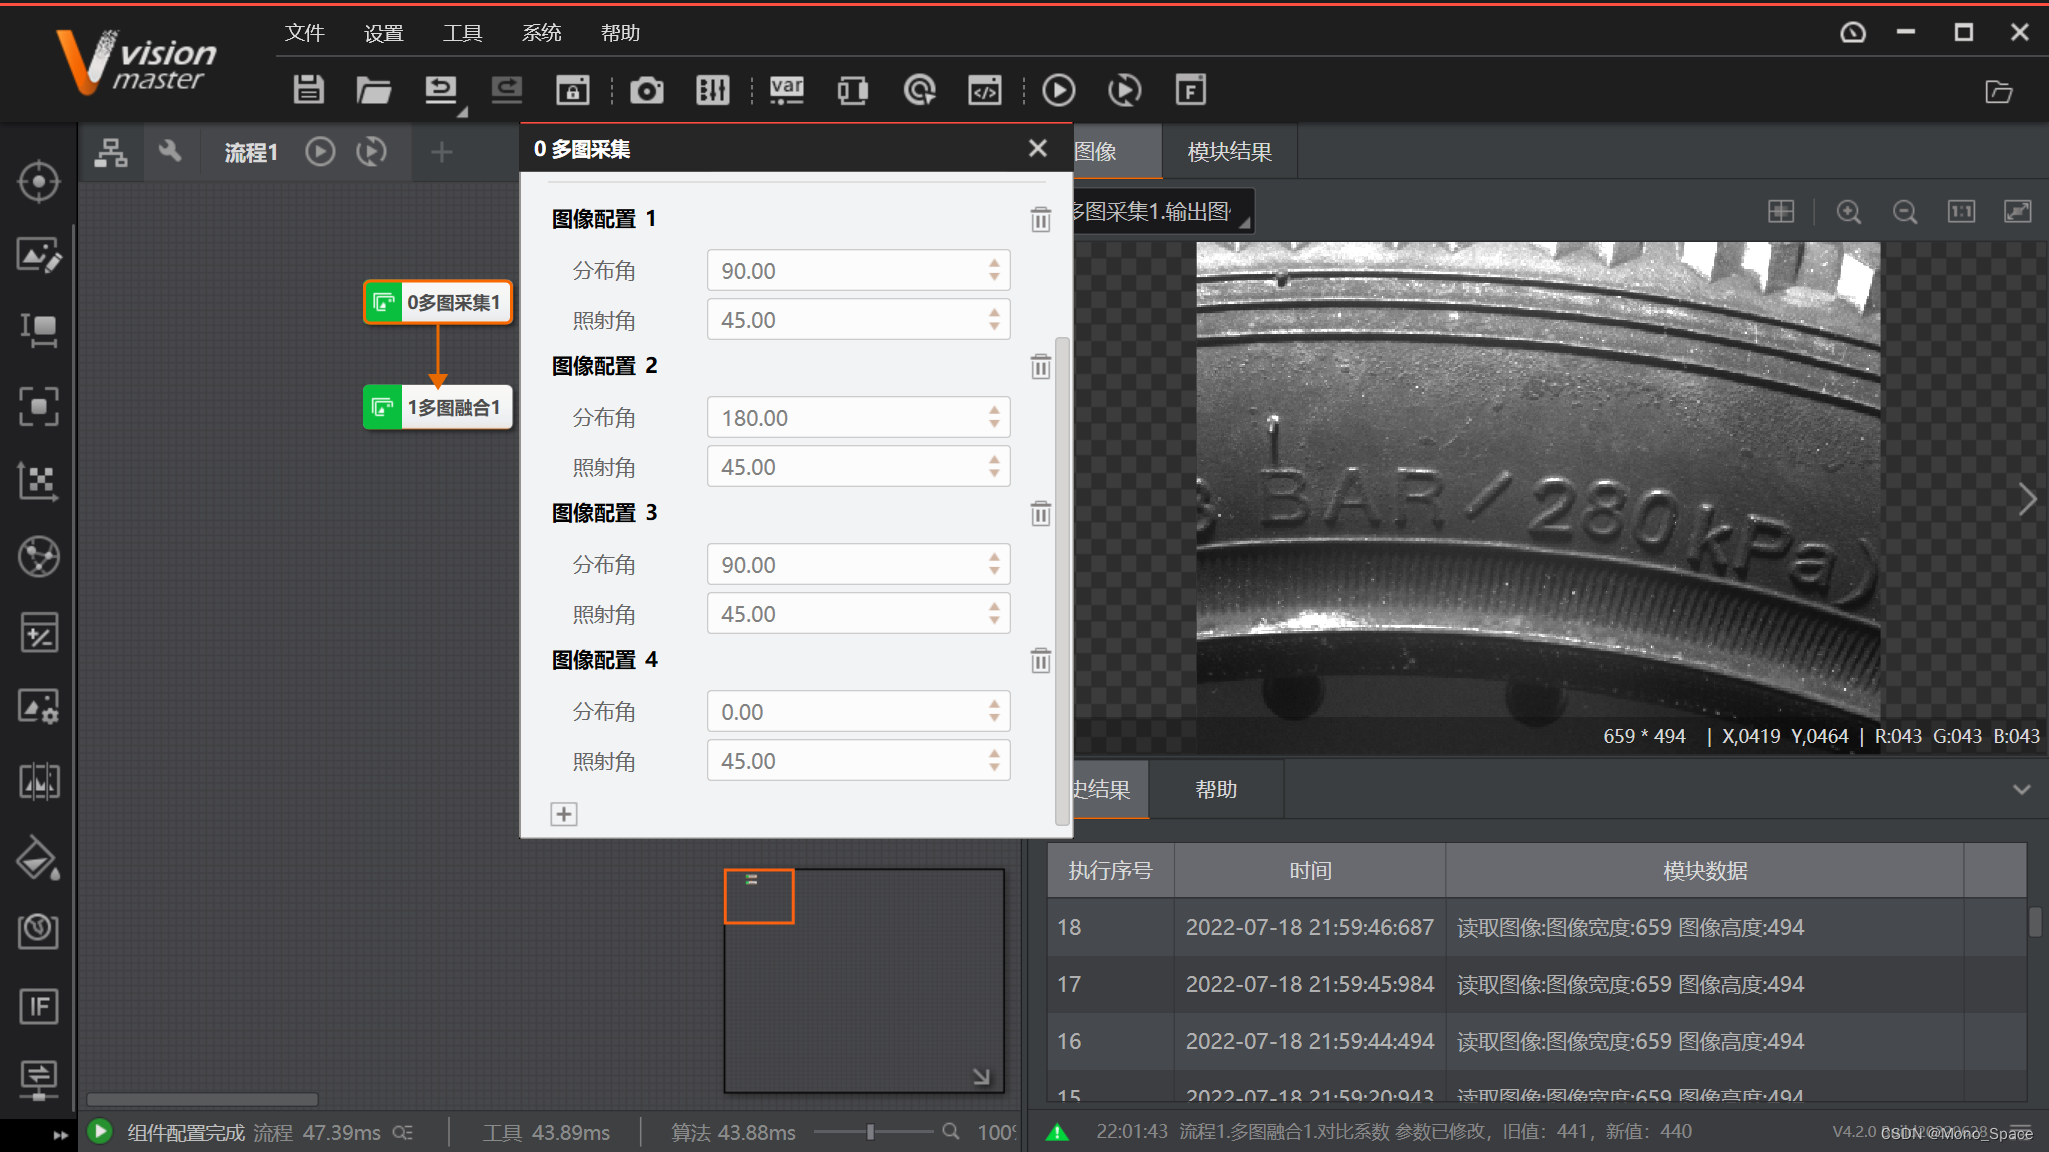2049x1152 pixels.
Task: Expand the sidebar with the bottom-left double arrow
Action: (x=60, y=1134)
